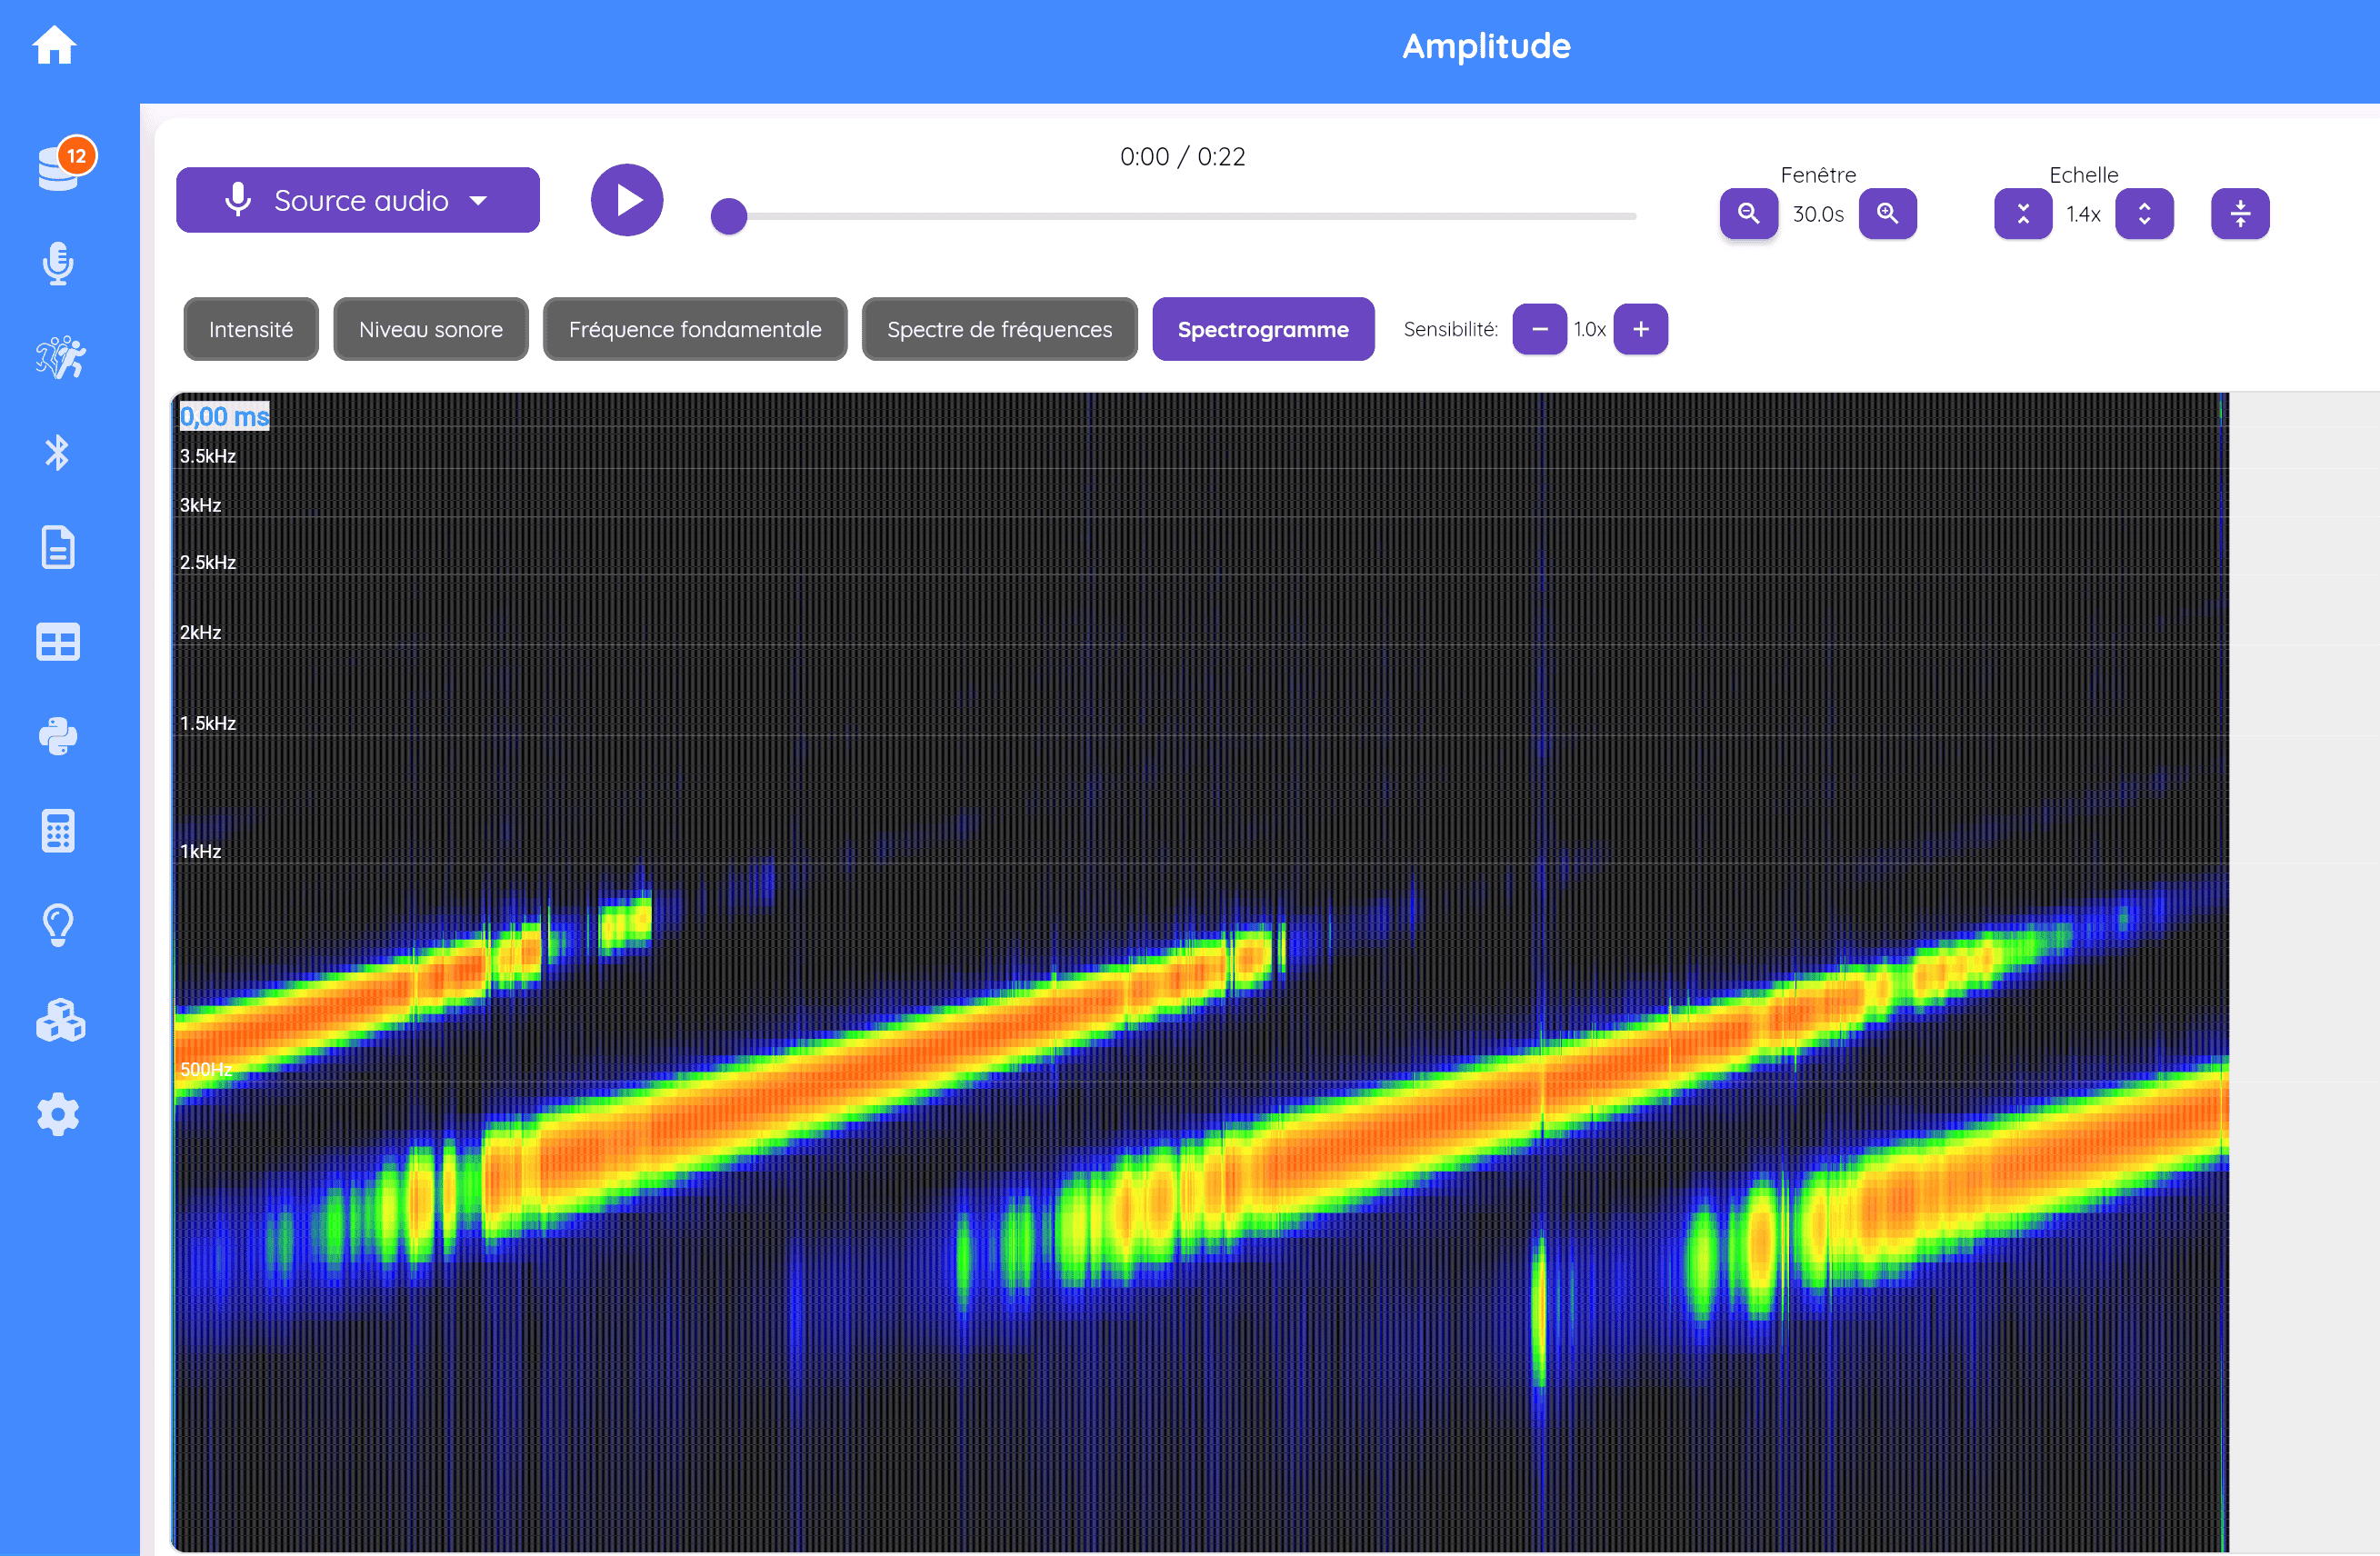Switch to the Spectre de fréquences tab
Screen dimensions: 2380x1556
click(1000, 329)
